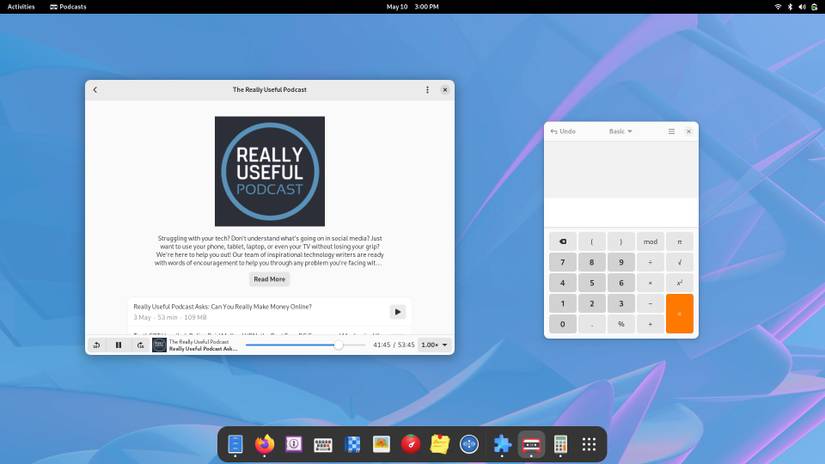The width and height of the screenshot is (825, 464).
Task: Open the blue phone-like app in dock
Action: (x=235, y=445)
